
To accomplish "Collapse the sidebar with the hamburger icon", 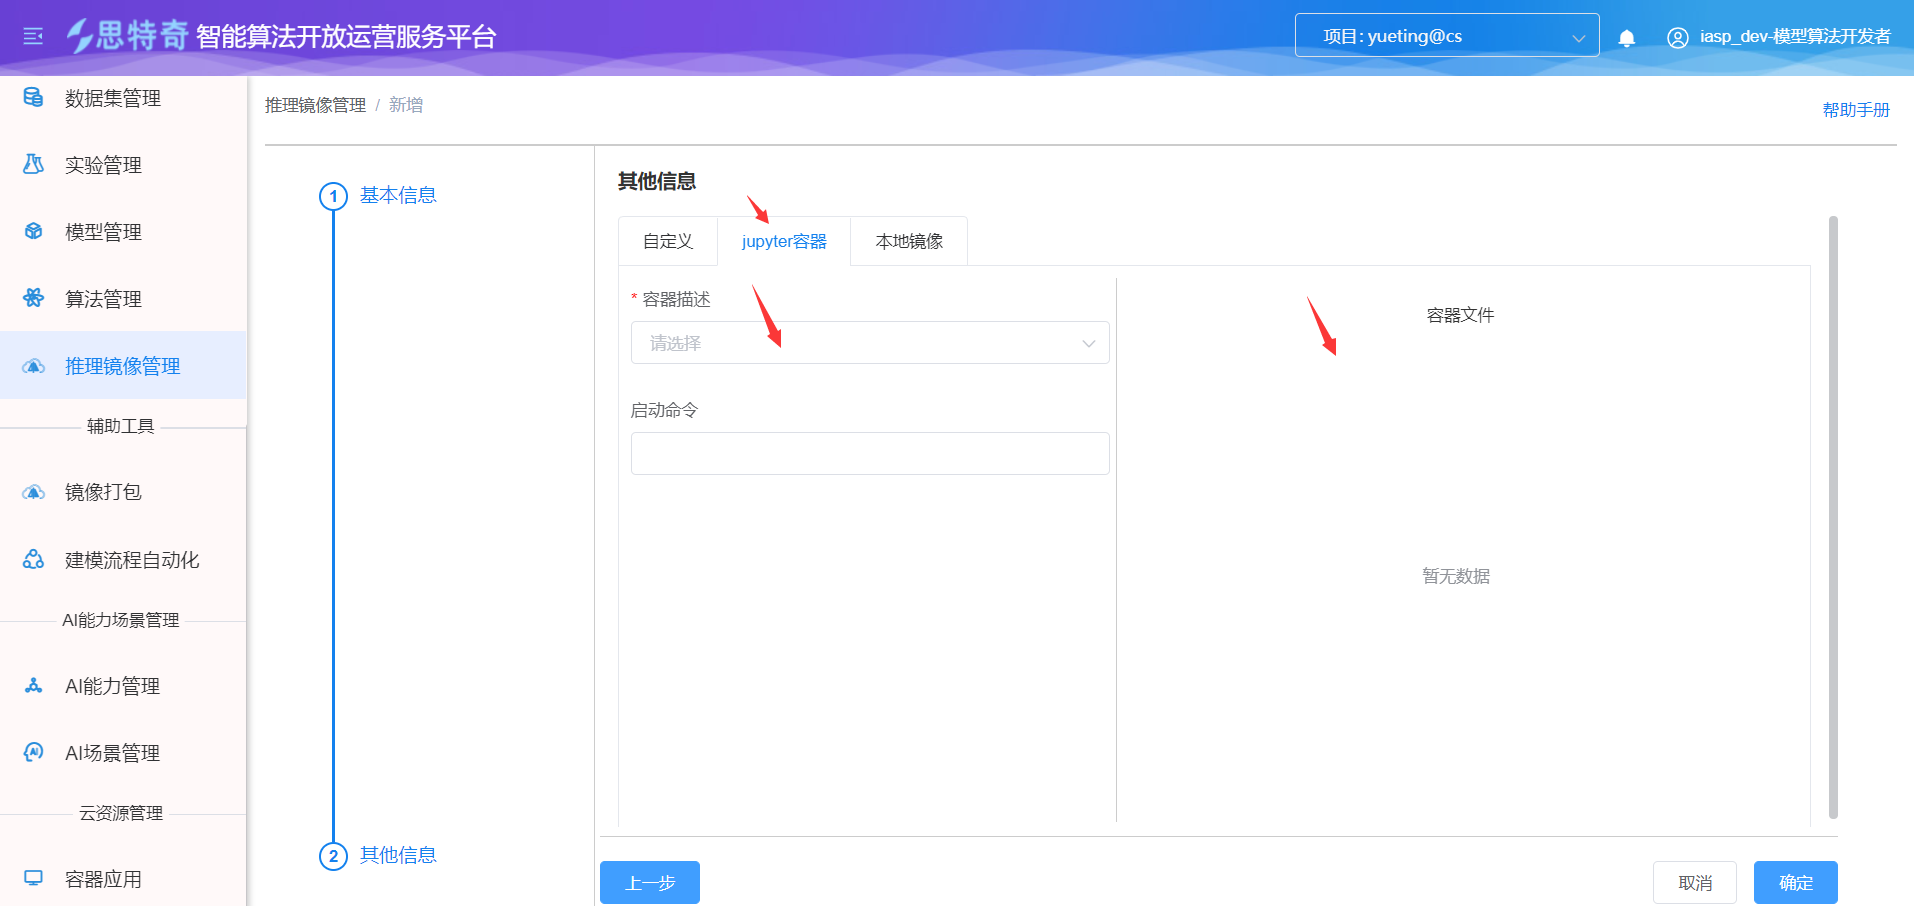I will tap(33, 37).
